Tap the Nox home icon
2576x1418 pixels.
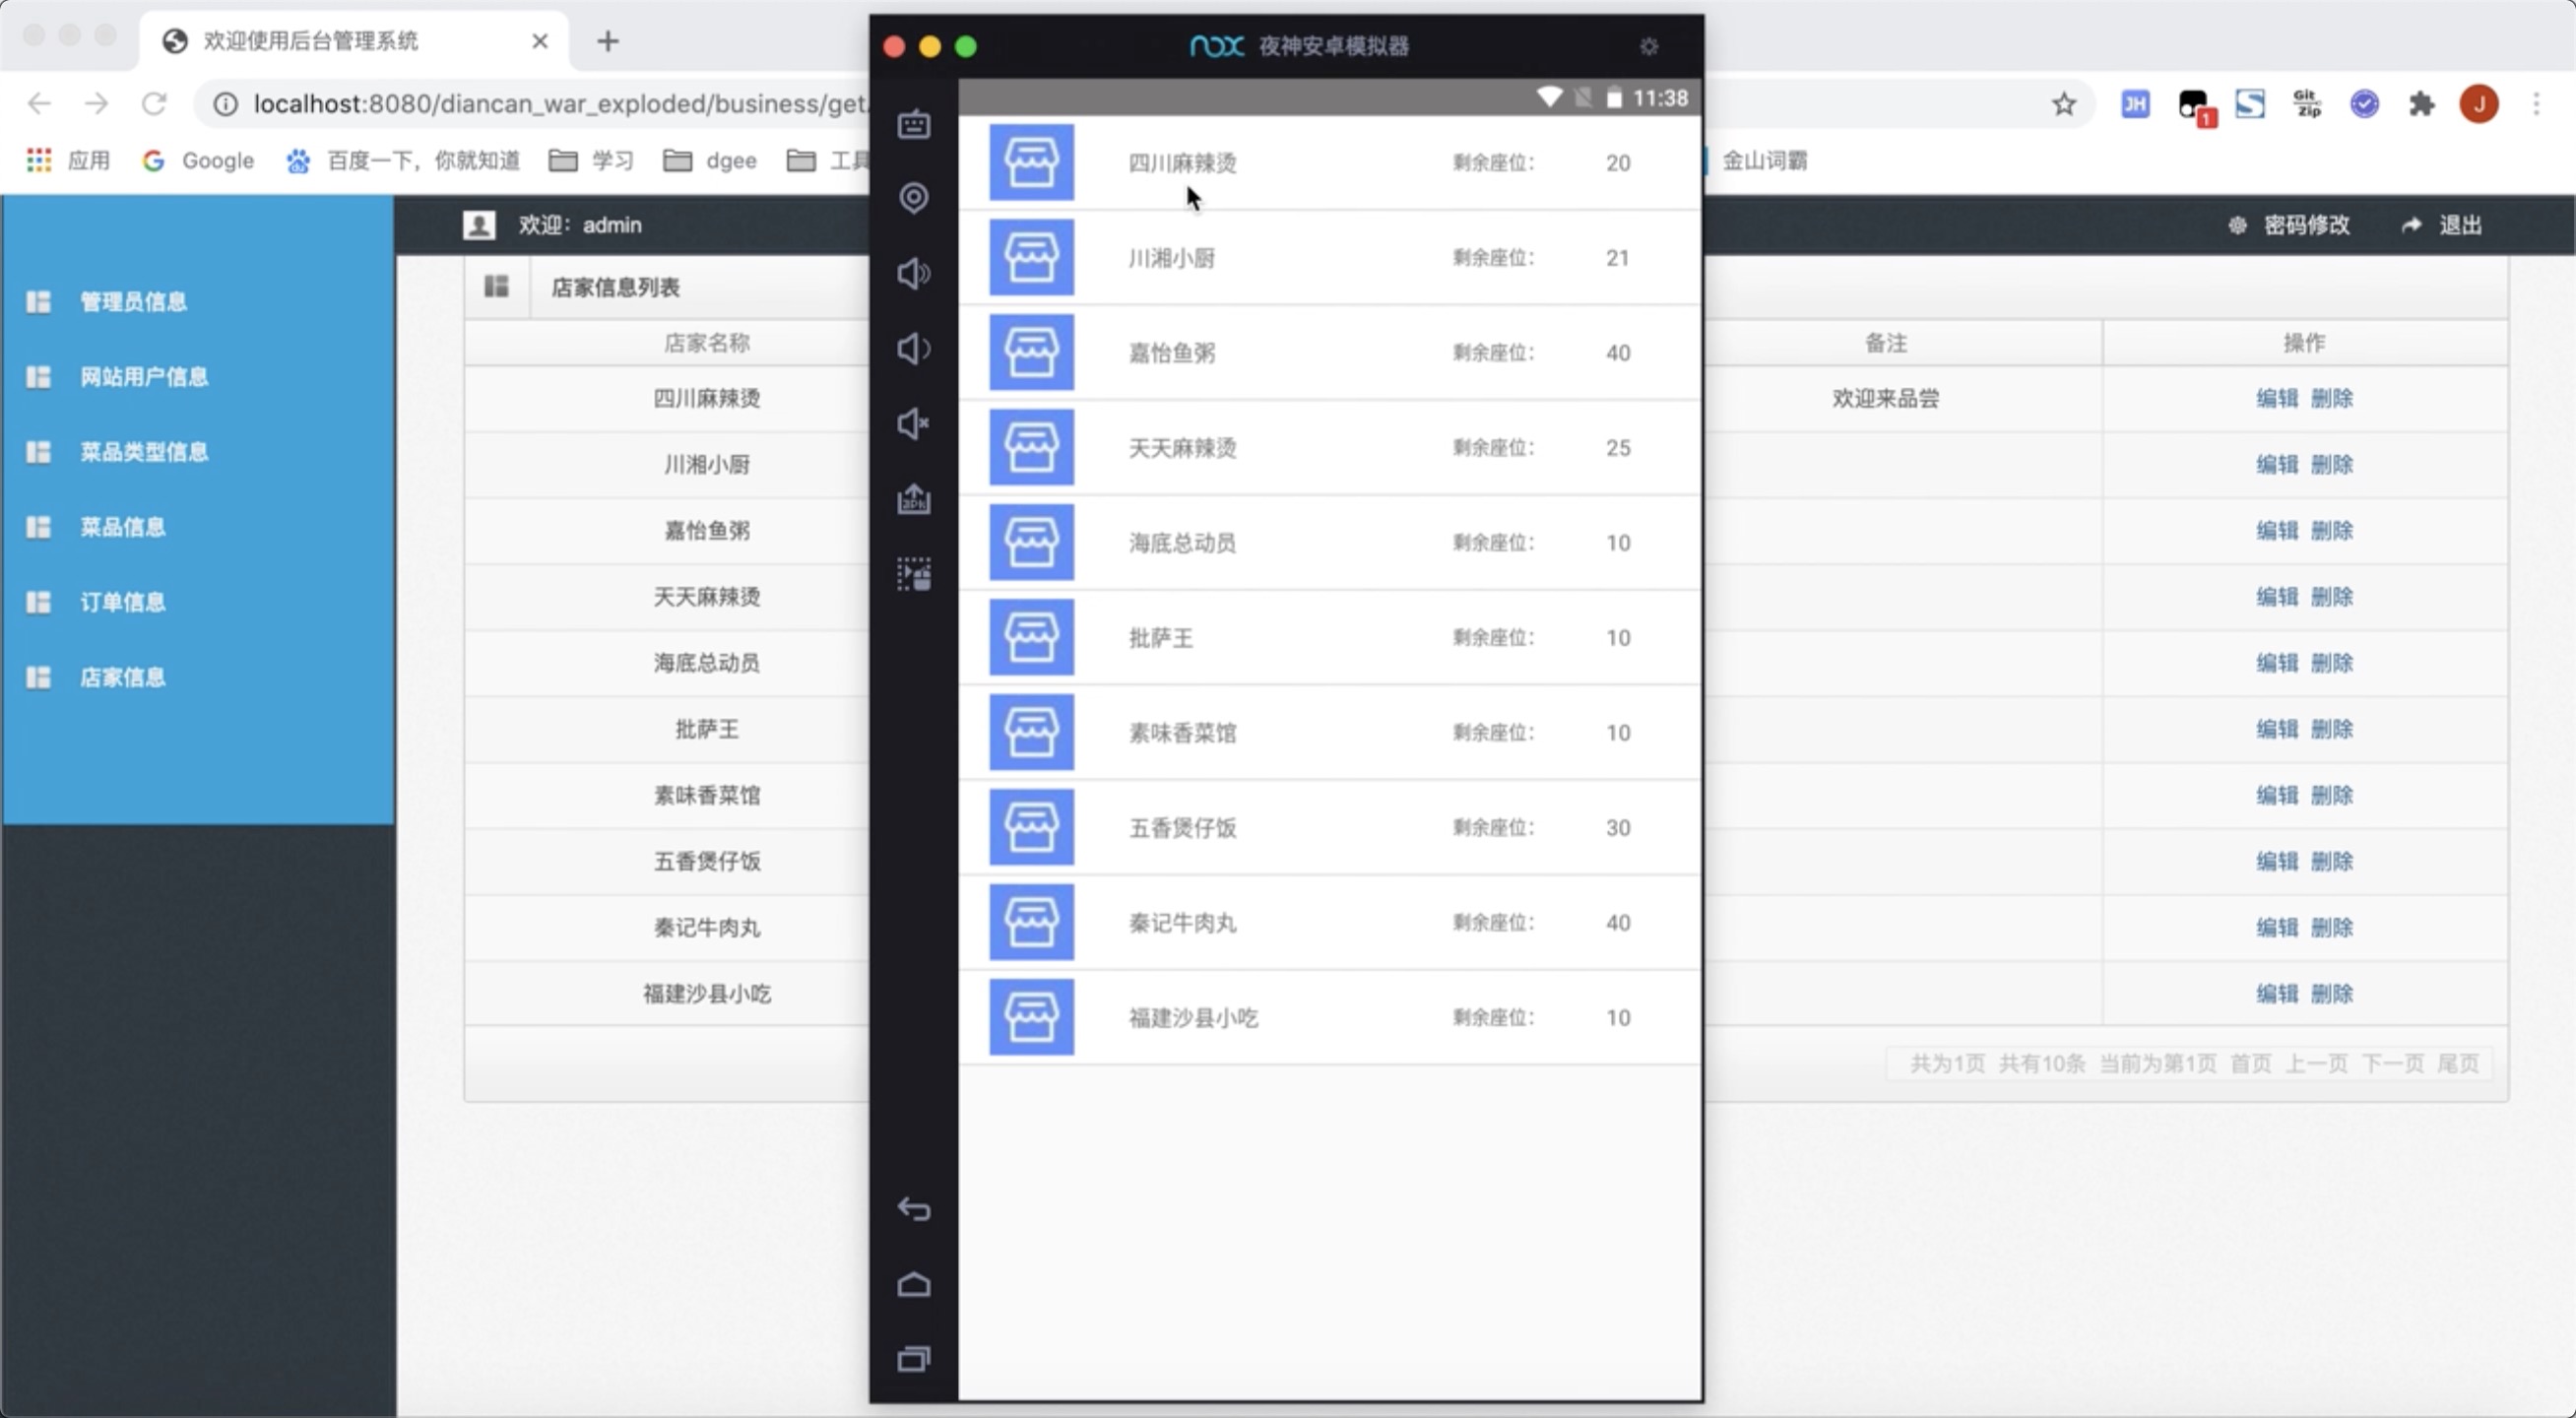tap(913, 1284)
